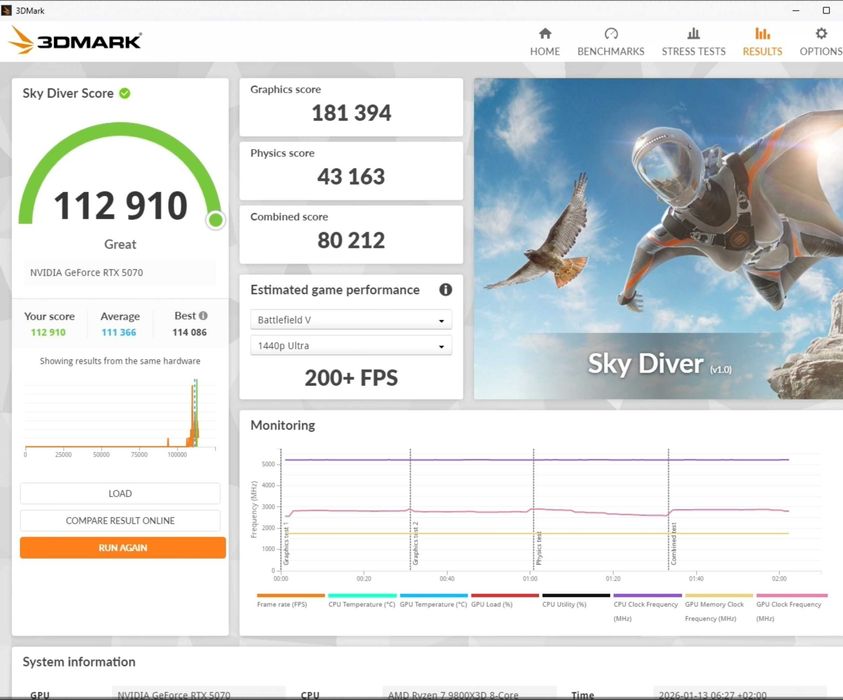Open Results bar chart icon
Image resolution: width=843 pixels, height=700 pixels.
(x=762, y=33)
